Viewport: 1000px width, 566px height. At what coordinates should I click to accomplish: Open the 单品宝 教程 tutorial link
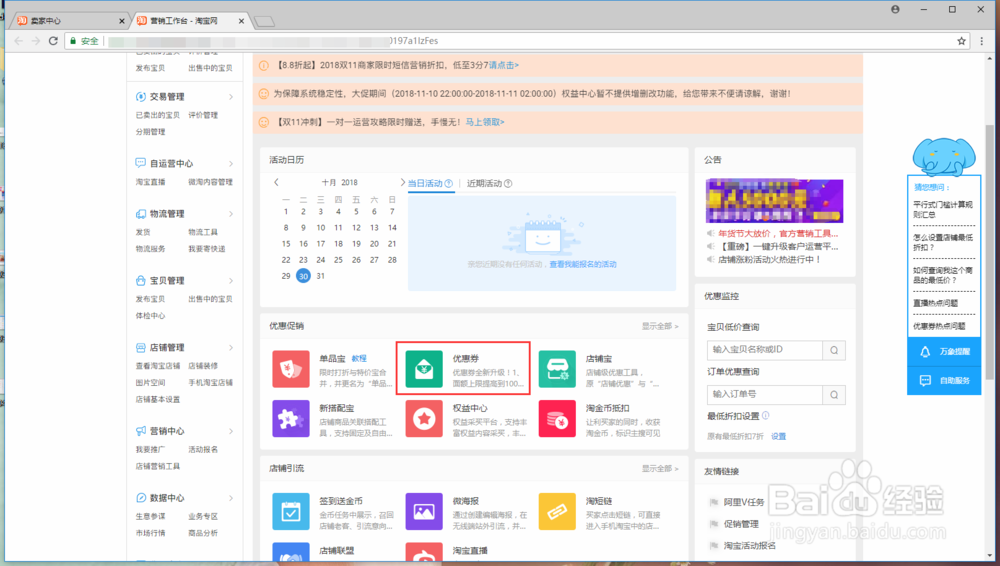[359, 359]
